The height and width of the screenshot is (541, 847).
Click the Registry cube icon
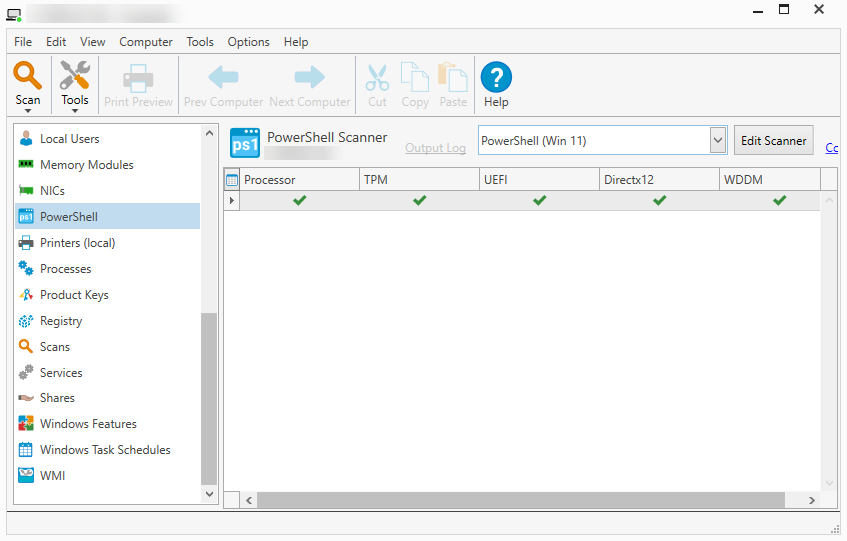click(x=26, y=321)
